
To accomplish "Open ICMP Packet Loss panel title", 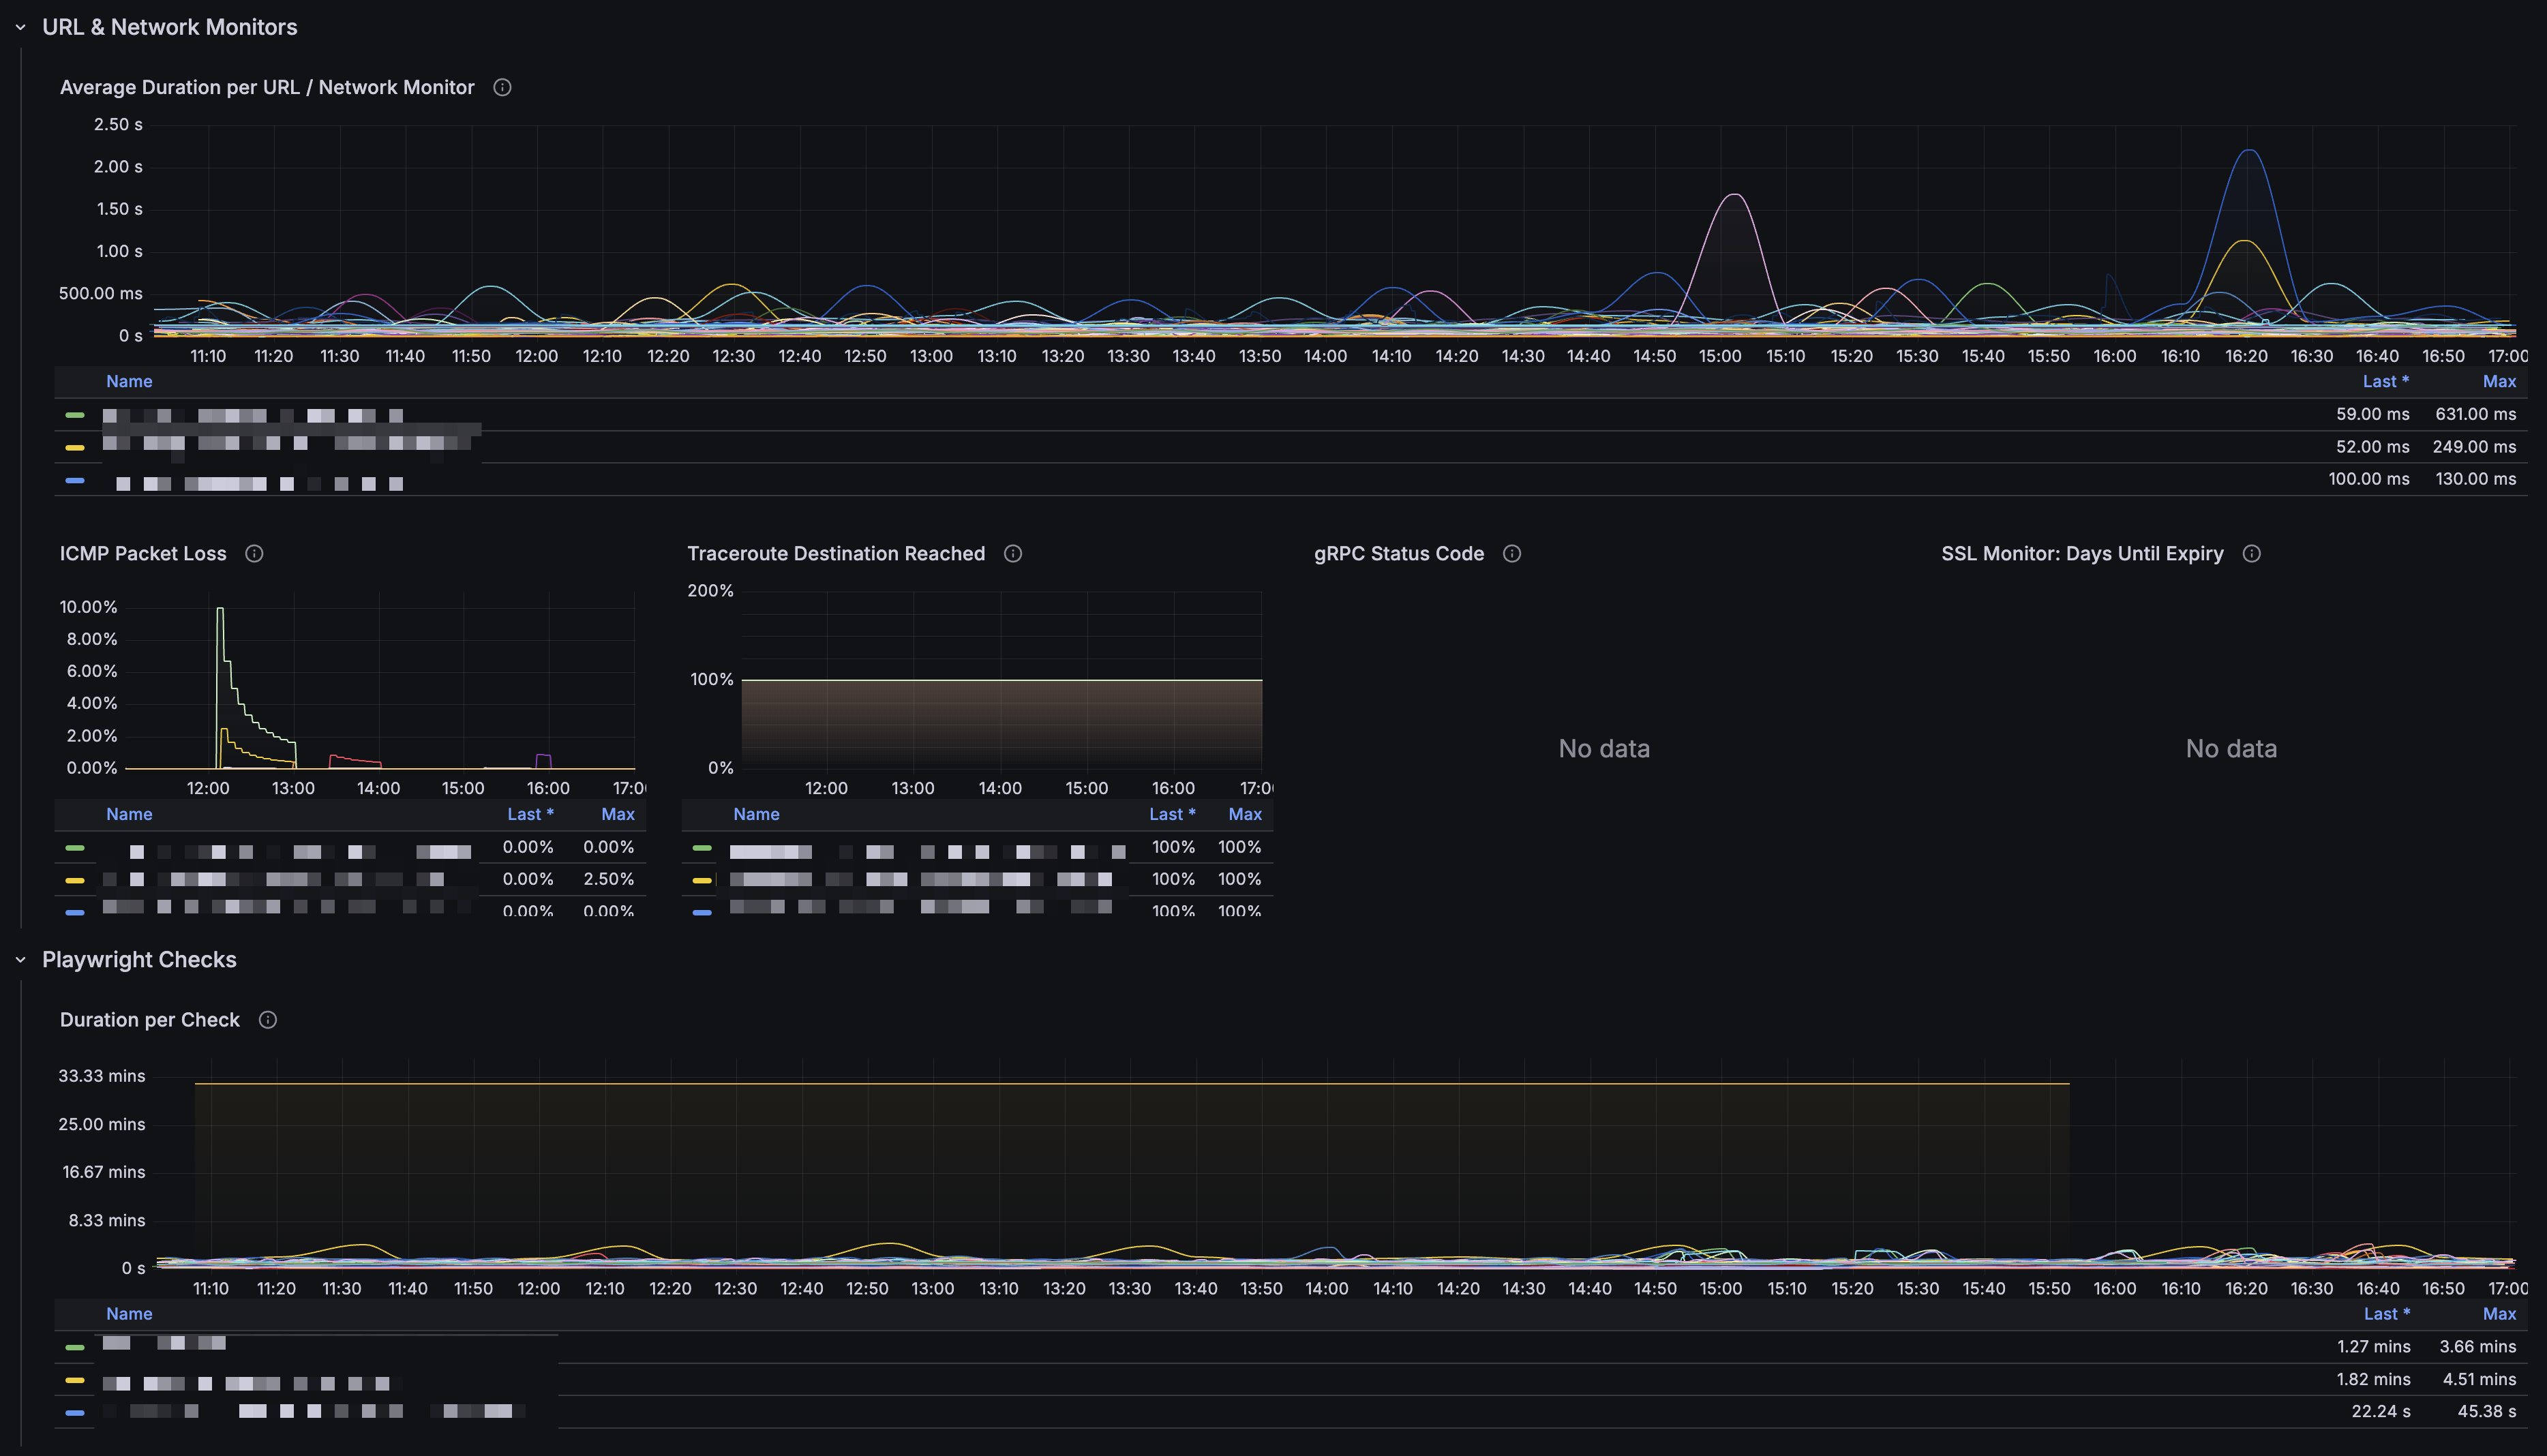I will coord(143,554).
